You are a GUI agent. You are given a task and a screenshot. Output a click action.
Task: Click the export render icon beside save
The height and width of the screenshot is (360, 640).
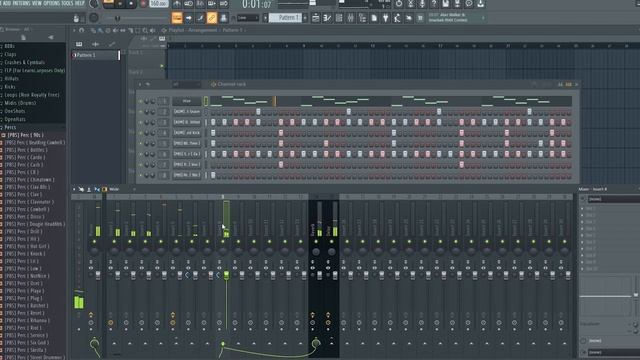point(458,4)
